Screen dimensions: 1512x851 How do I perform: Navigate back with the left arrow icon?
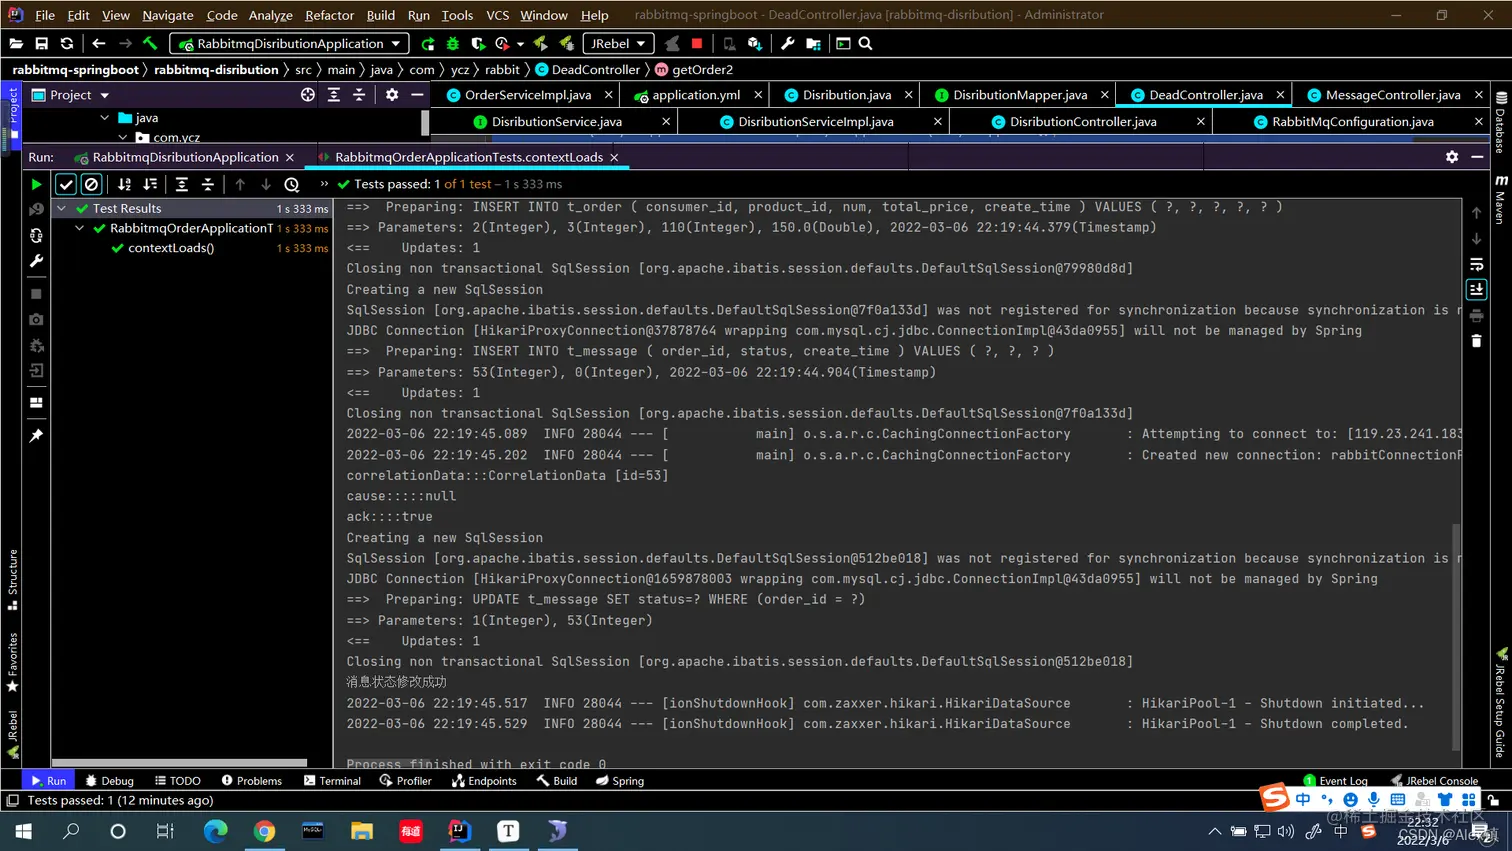click(x=98, y=43)
